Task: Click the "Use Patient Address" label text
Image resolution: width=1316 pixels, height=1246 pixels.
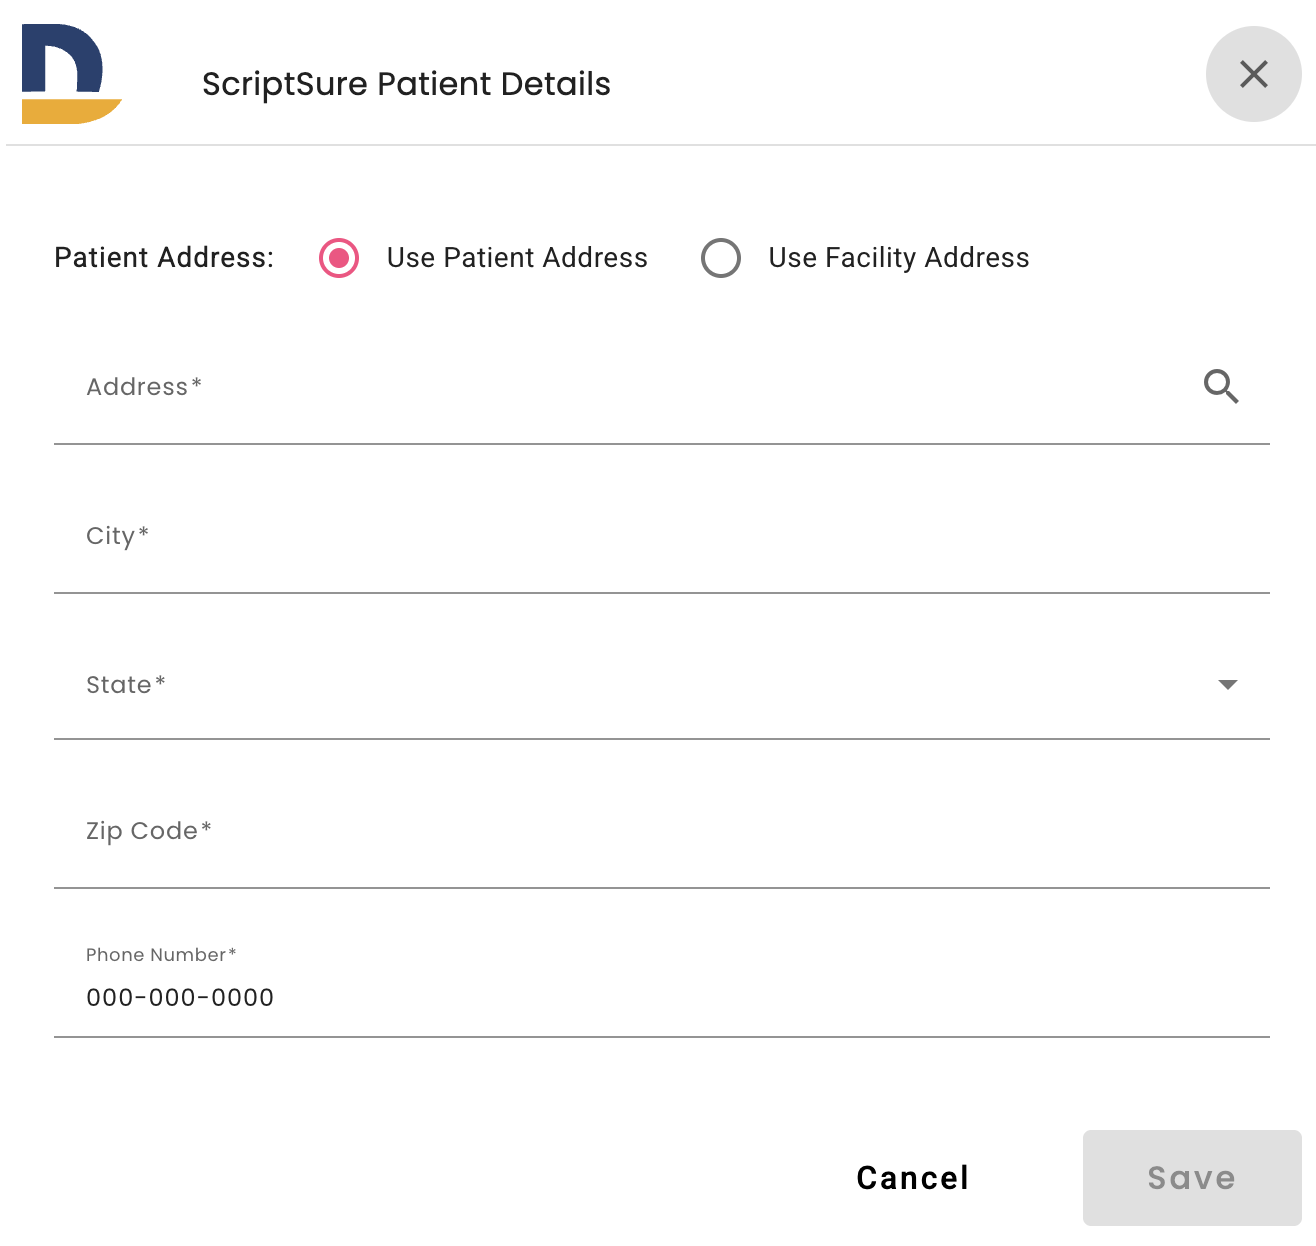Action: click(517, 258)
